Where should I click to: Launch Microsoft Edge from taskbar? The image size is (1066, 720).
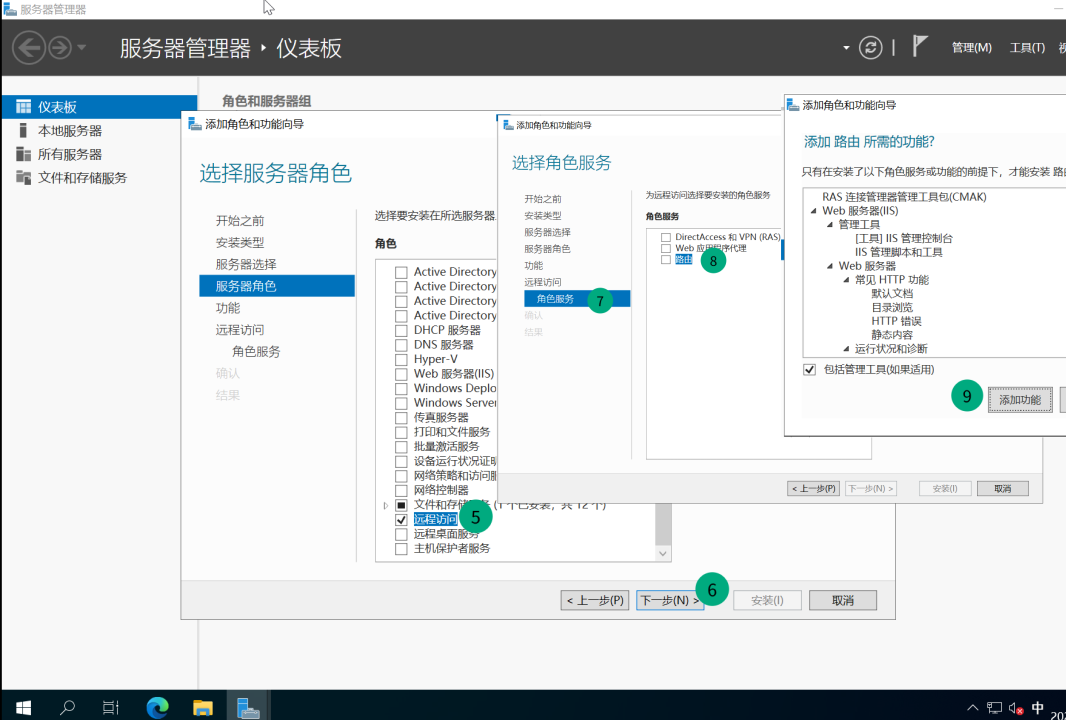[x=157, y=708]
